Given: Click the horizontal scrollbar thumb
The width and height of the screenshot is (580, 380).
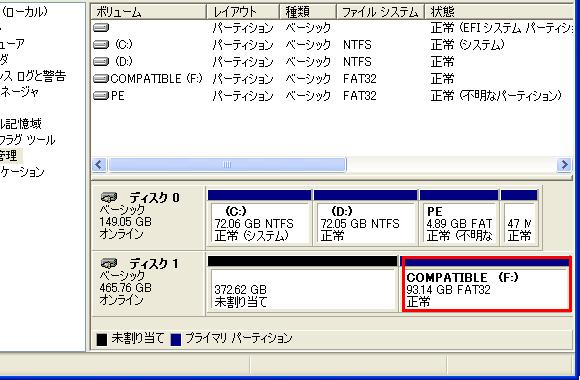Looking at the screenshot, I should click(x=227, y=165).
